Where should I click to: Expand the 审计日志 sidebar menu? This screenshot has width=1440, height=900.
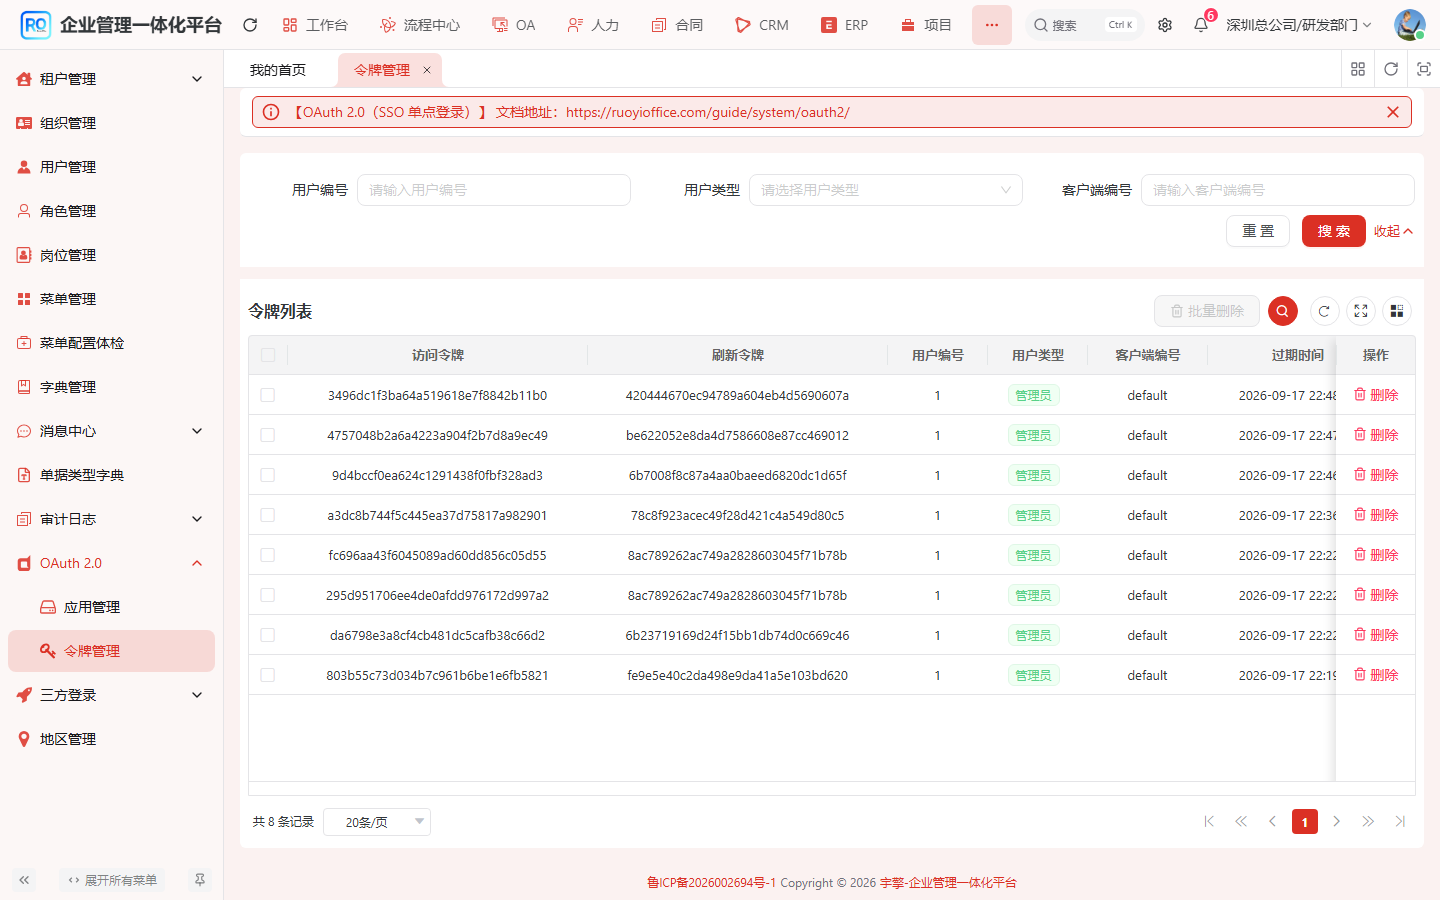click(x=111, y=519)
